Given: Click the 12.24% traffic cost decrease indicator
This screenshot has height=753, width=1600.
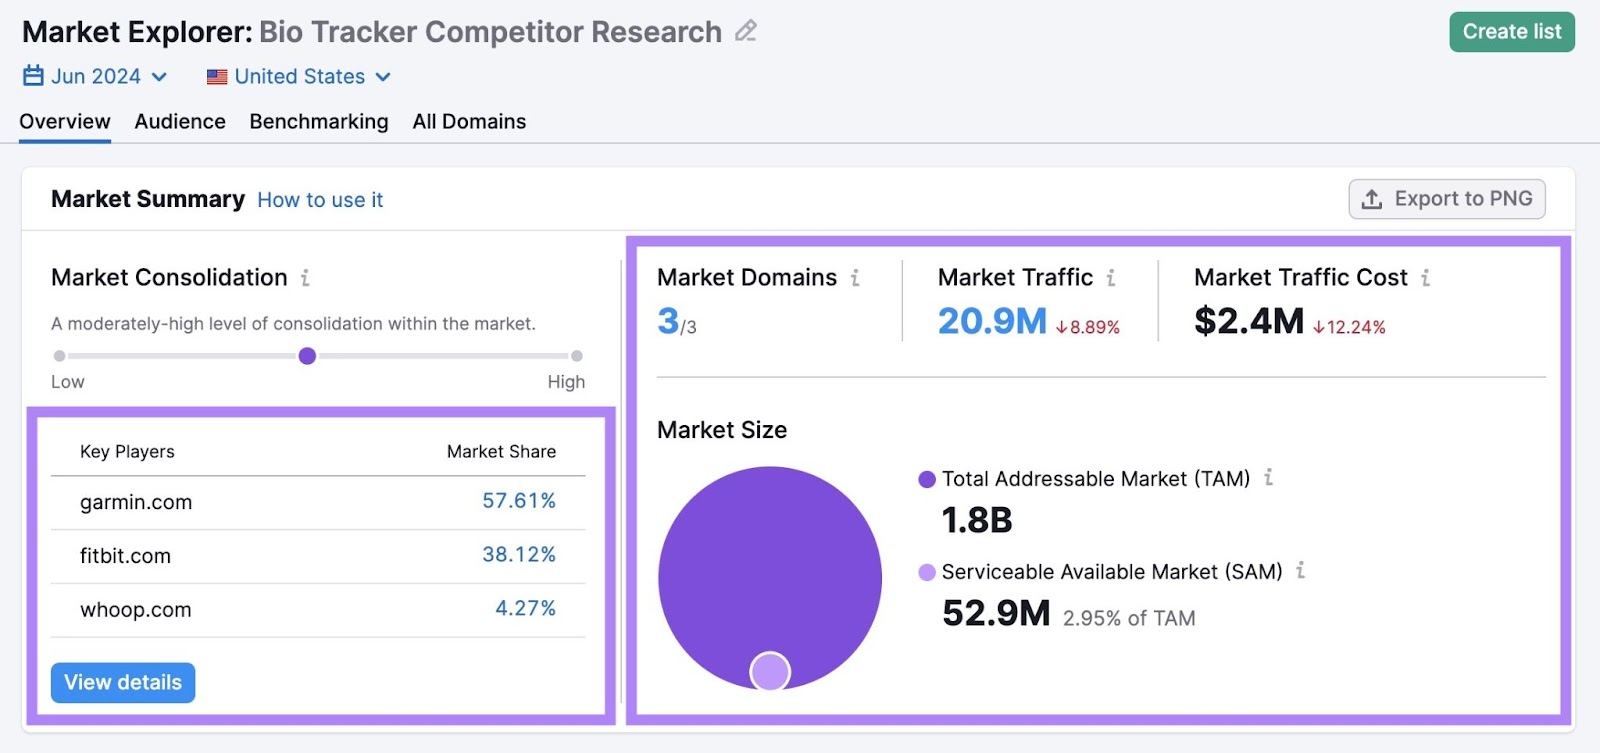Looking at the screenshot, I should tap(1349, 327).
